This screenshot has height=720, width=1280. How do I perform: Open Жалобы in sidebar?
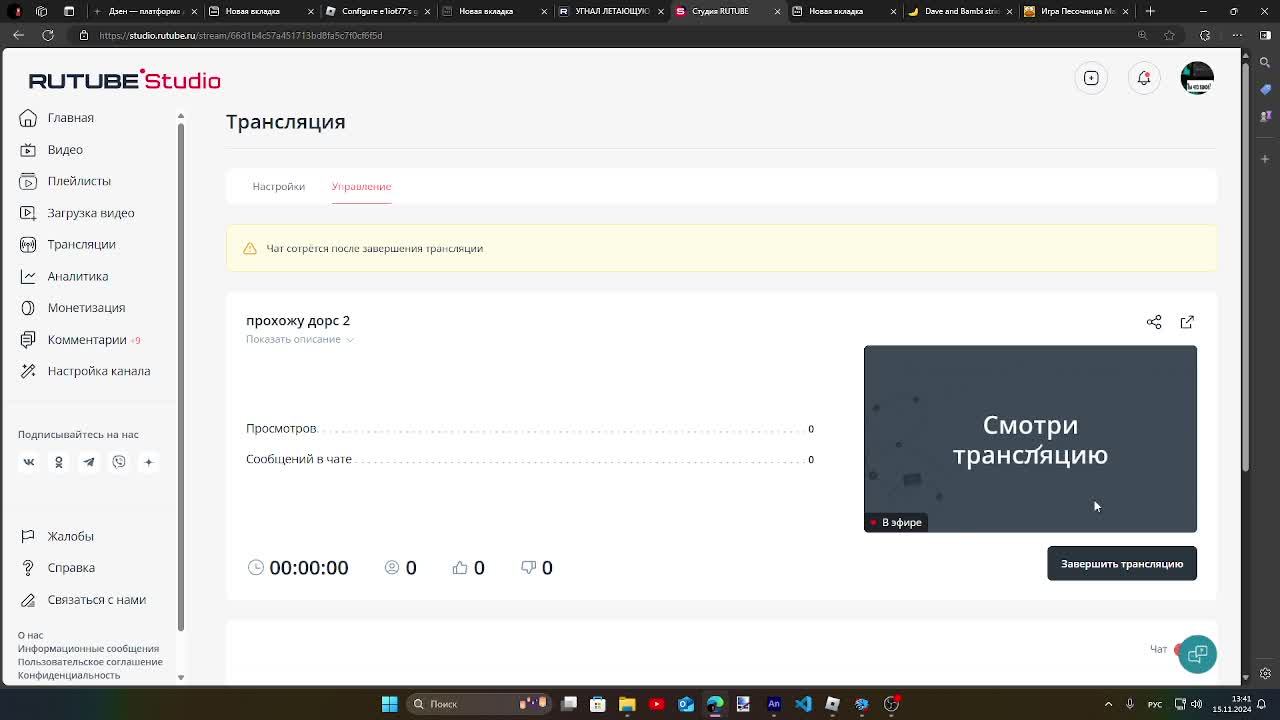click(70, 536)
